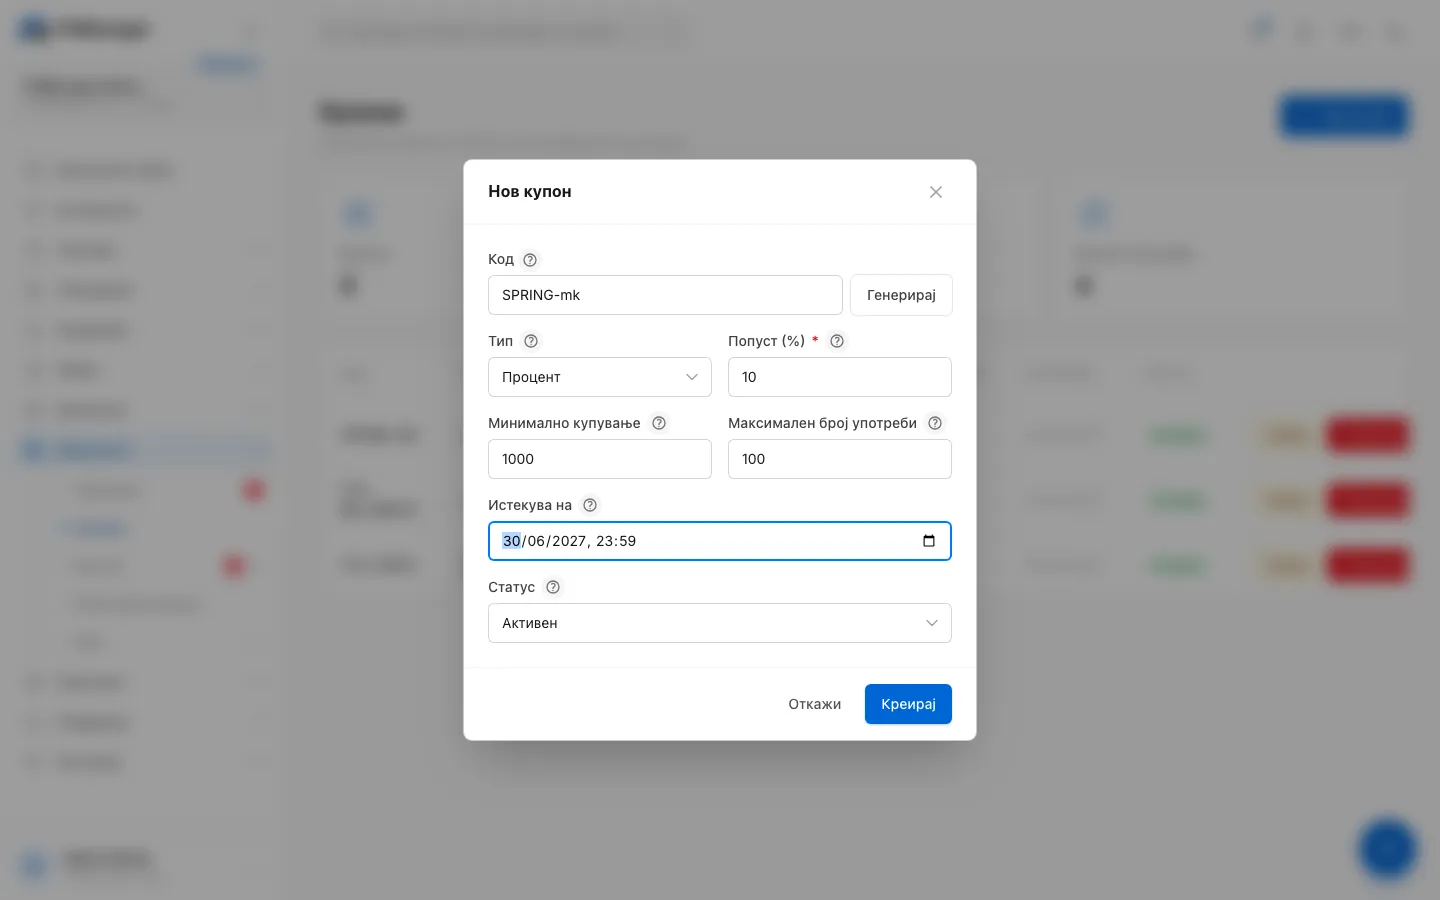Click the Тип label
This screenshot has width=1440, height=900.
coord(501,342)
